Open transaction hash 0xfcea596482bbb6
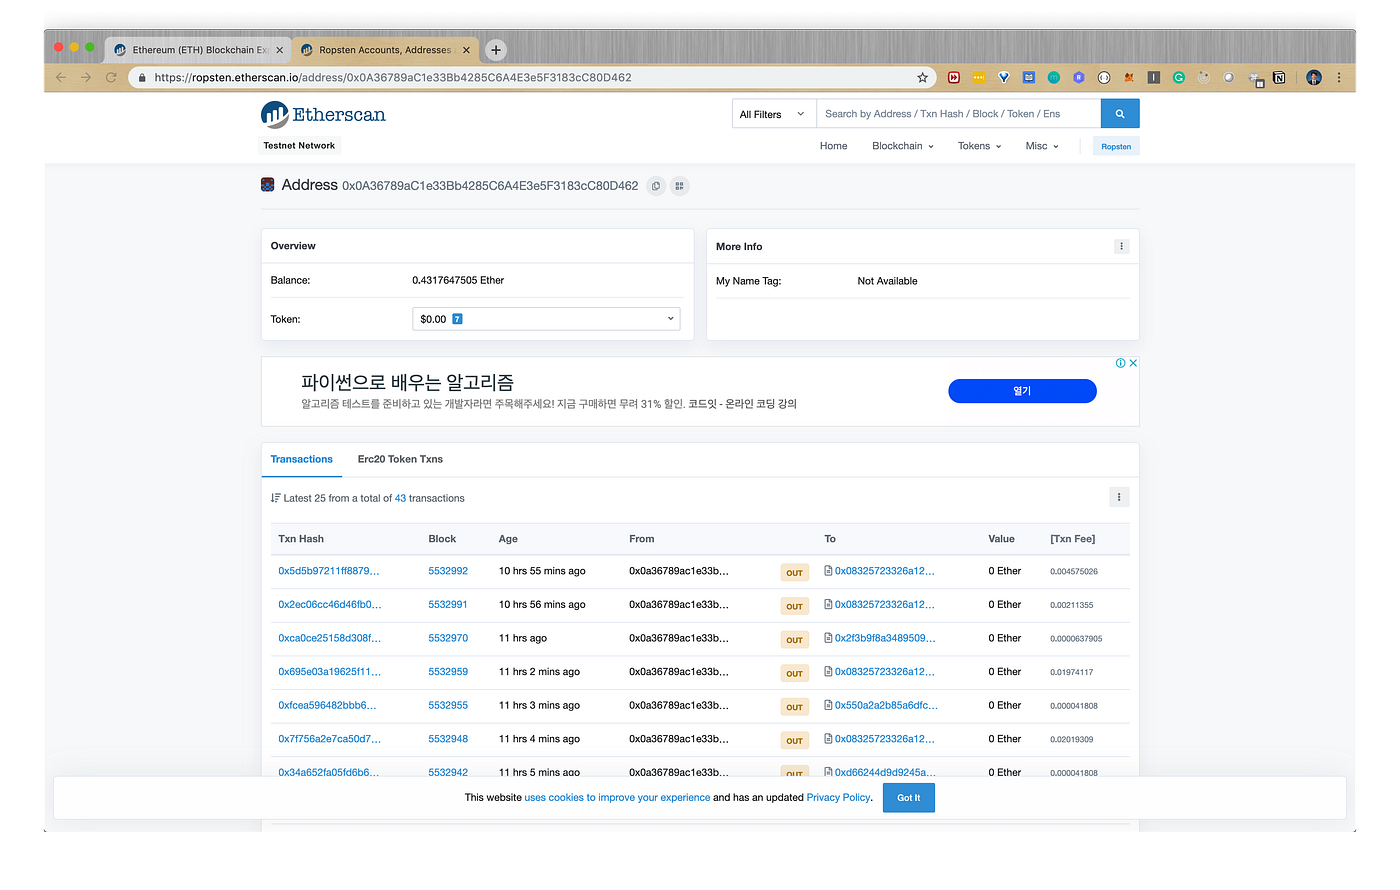1400x890 pixels. (327, 705)
